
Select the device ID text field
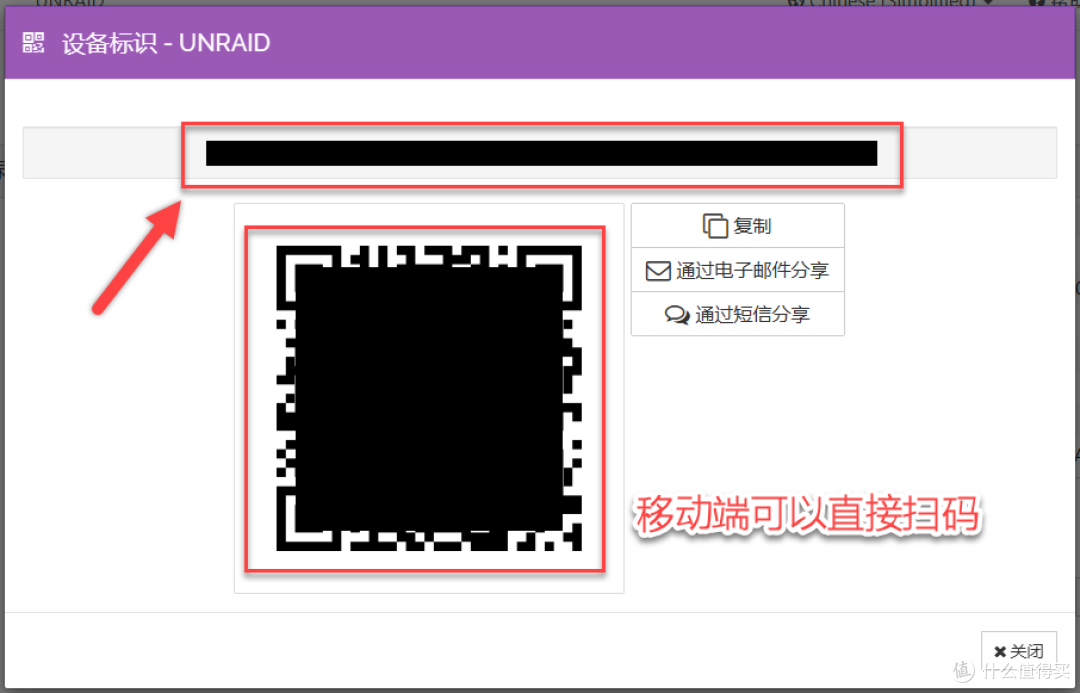click(540, 153)
